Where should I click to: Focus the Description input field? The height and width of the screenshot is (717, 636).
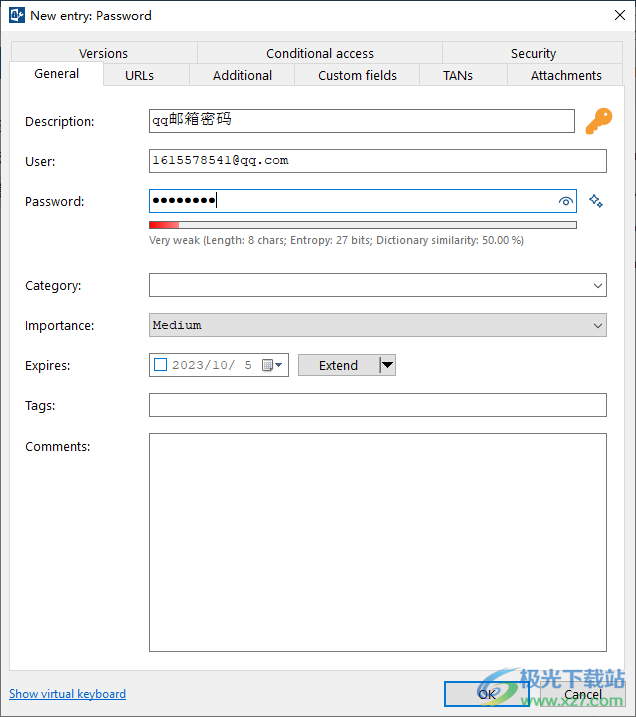point(362,121)
